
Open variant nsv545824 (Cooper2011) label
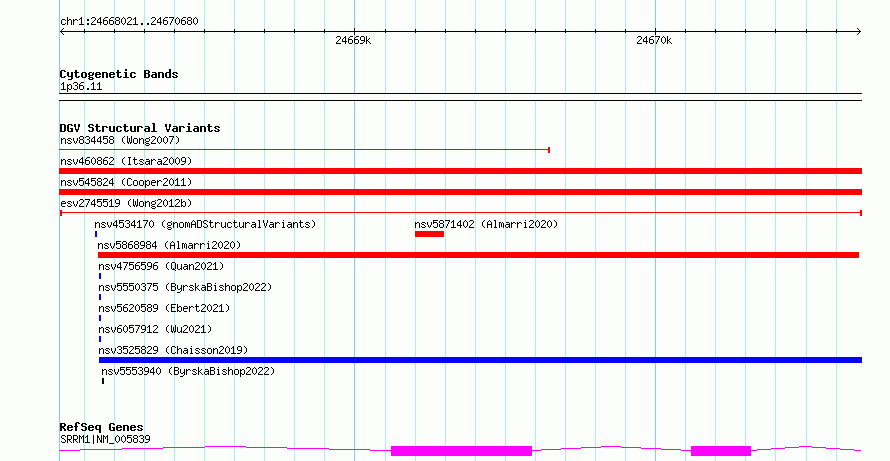126,182
